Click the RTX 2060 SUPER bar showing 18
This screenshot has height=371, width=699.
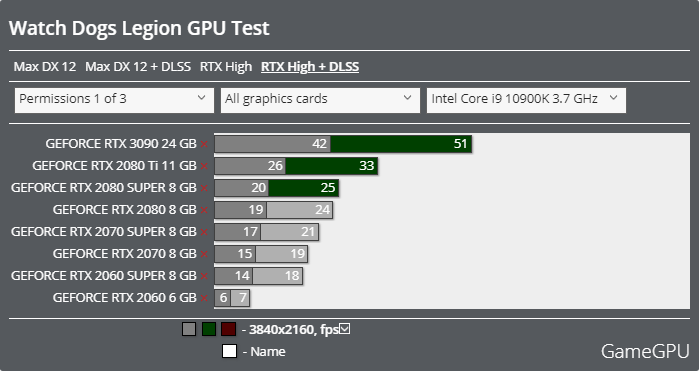click(278, 276)
